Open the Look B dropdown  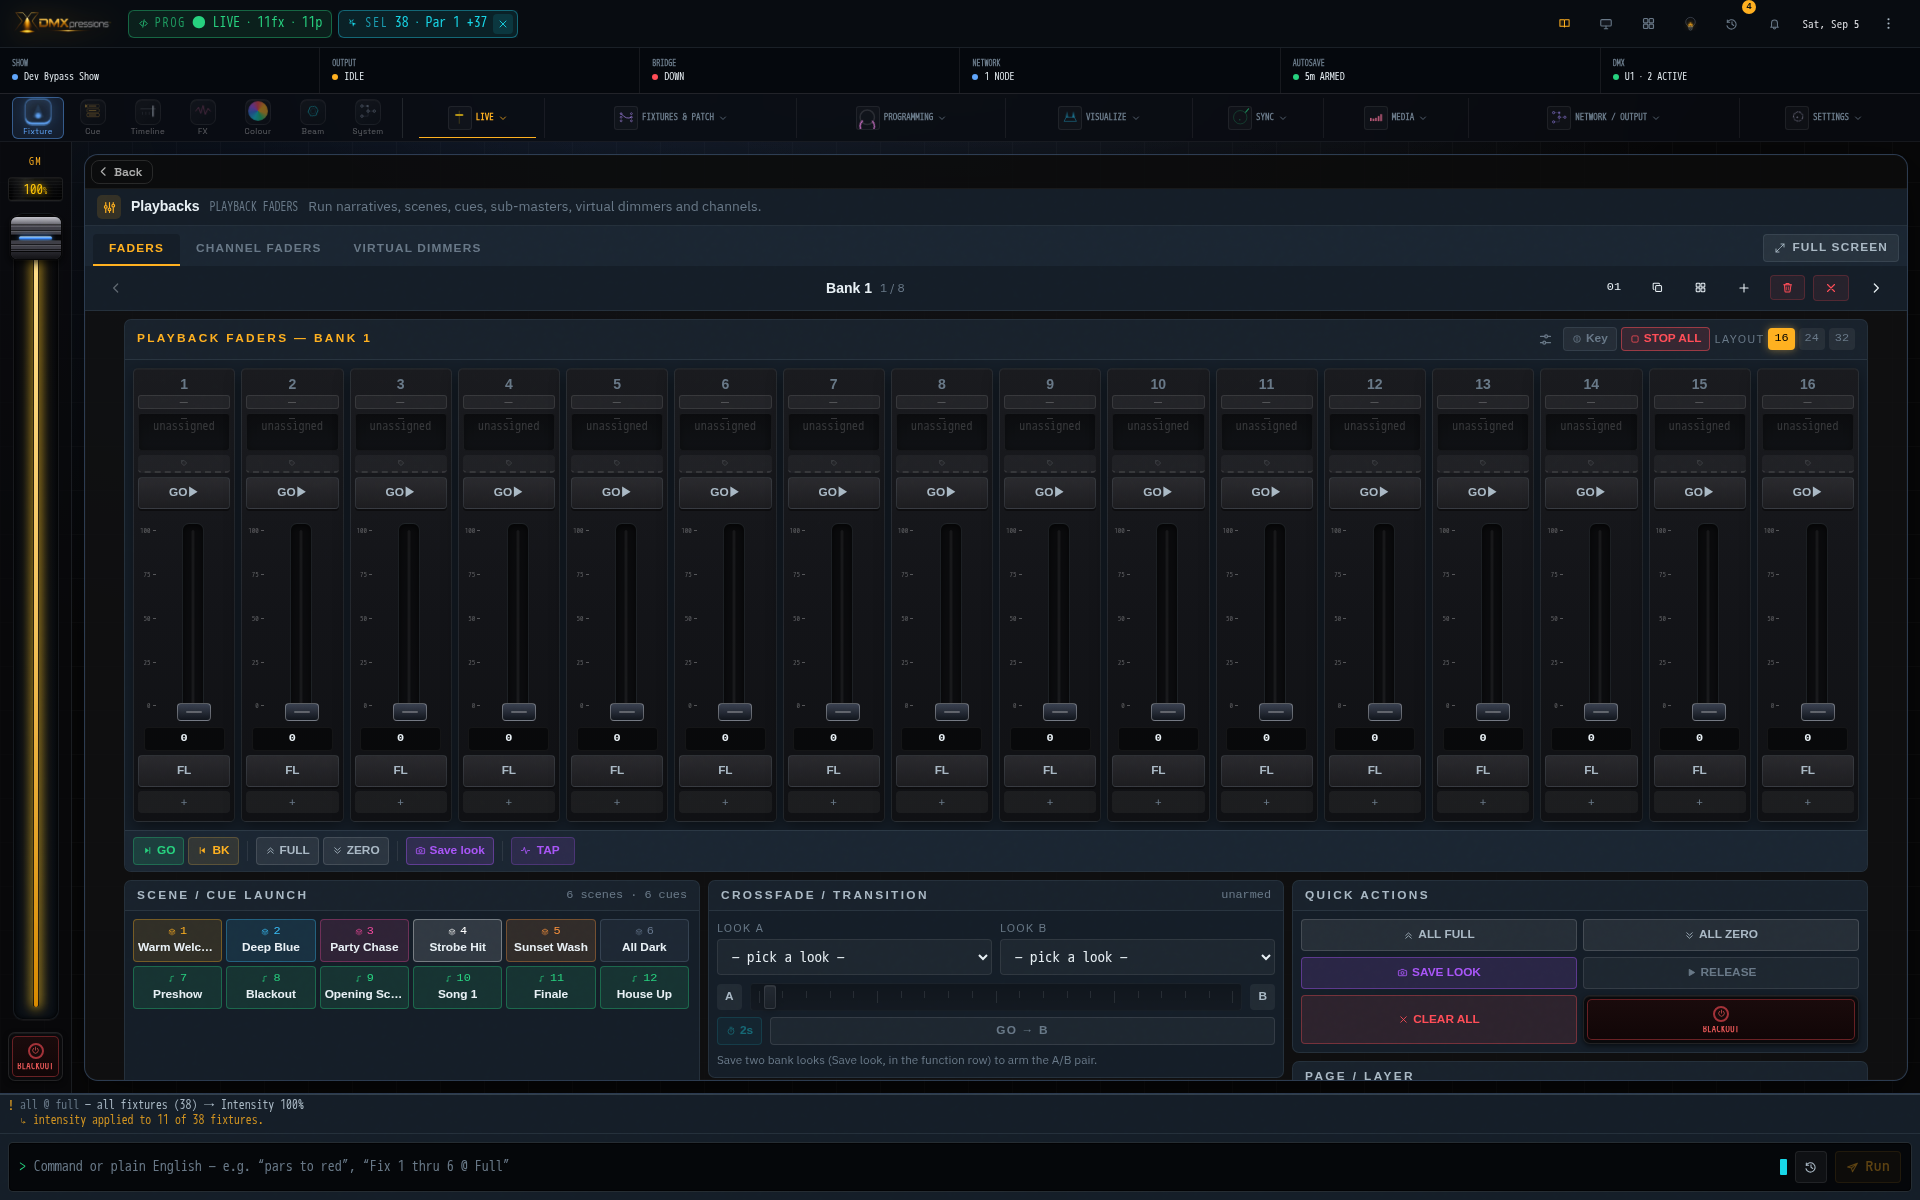pos(1137,958)
